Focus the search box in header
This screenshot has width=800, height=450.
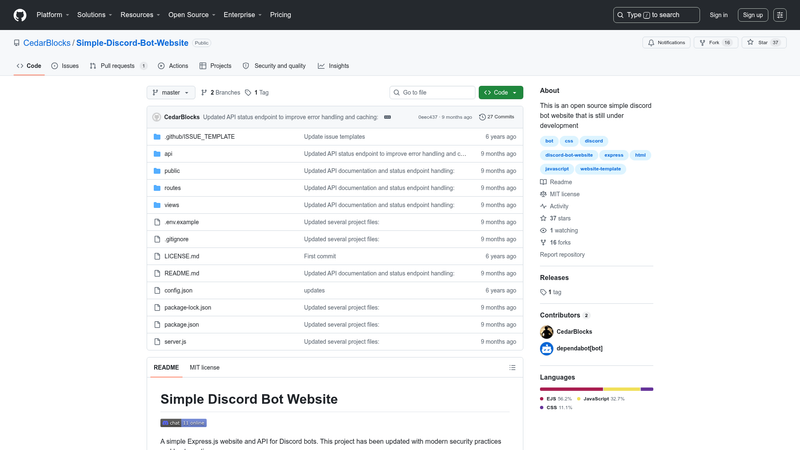click(x=656, y=15)
